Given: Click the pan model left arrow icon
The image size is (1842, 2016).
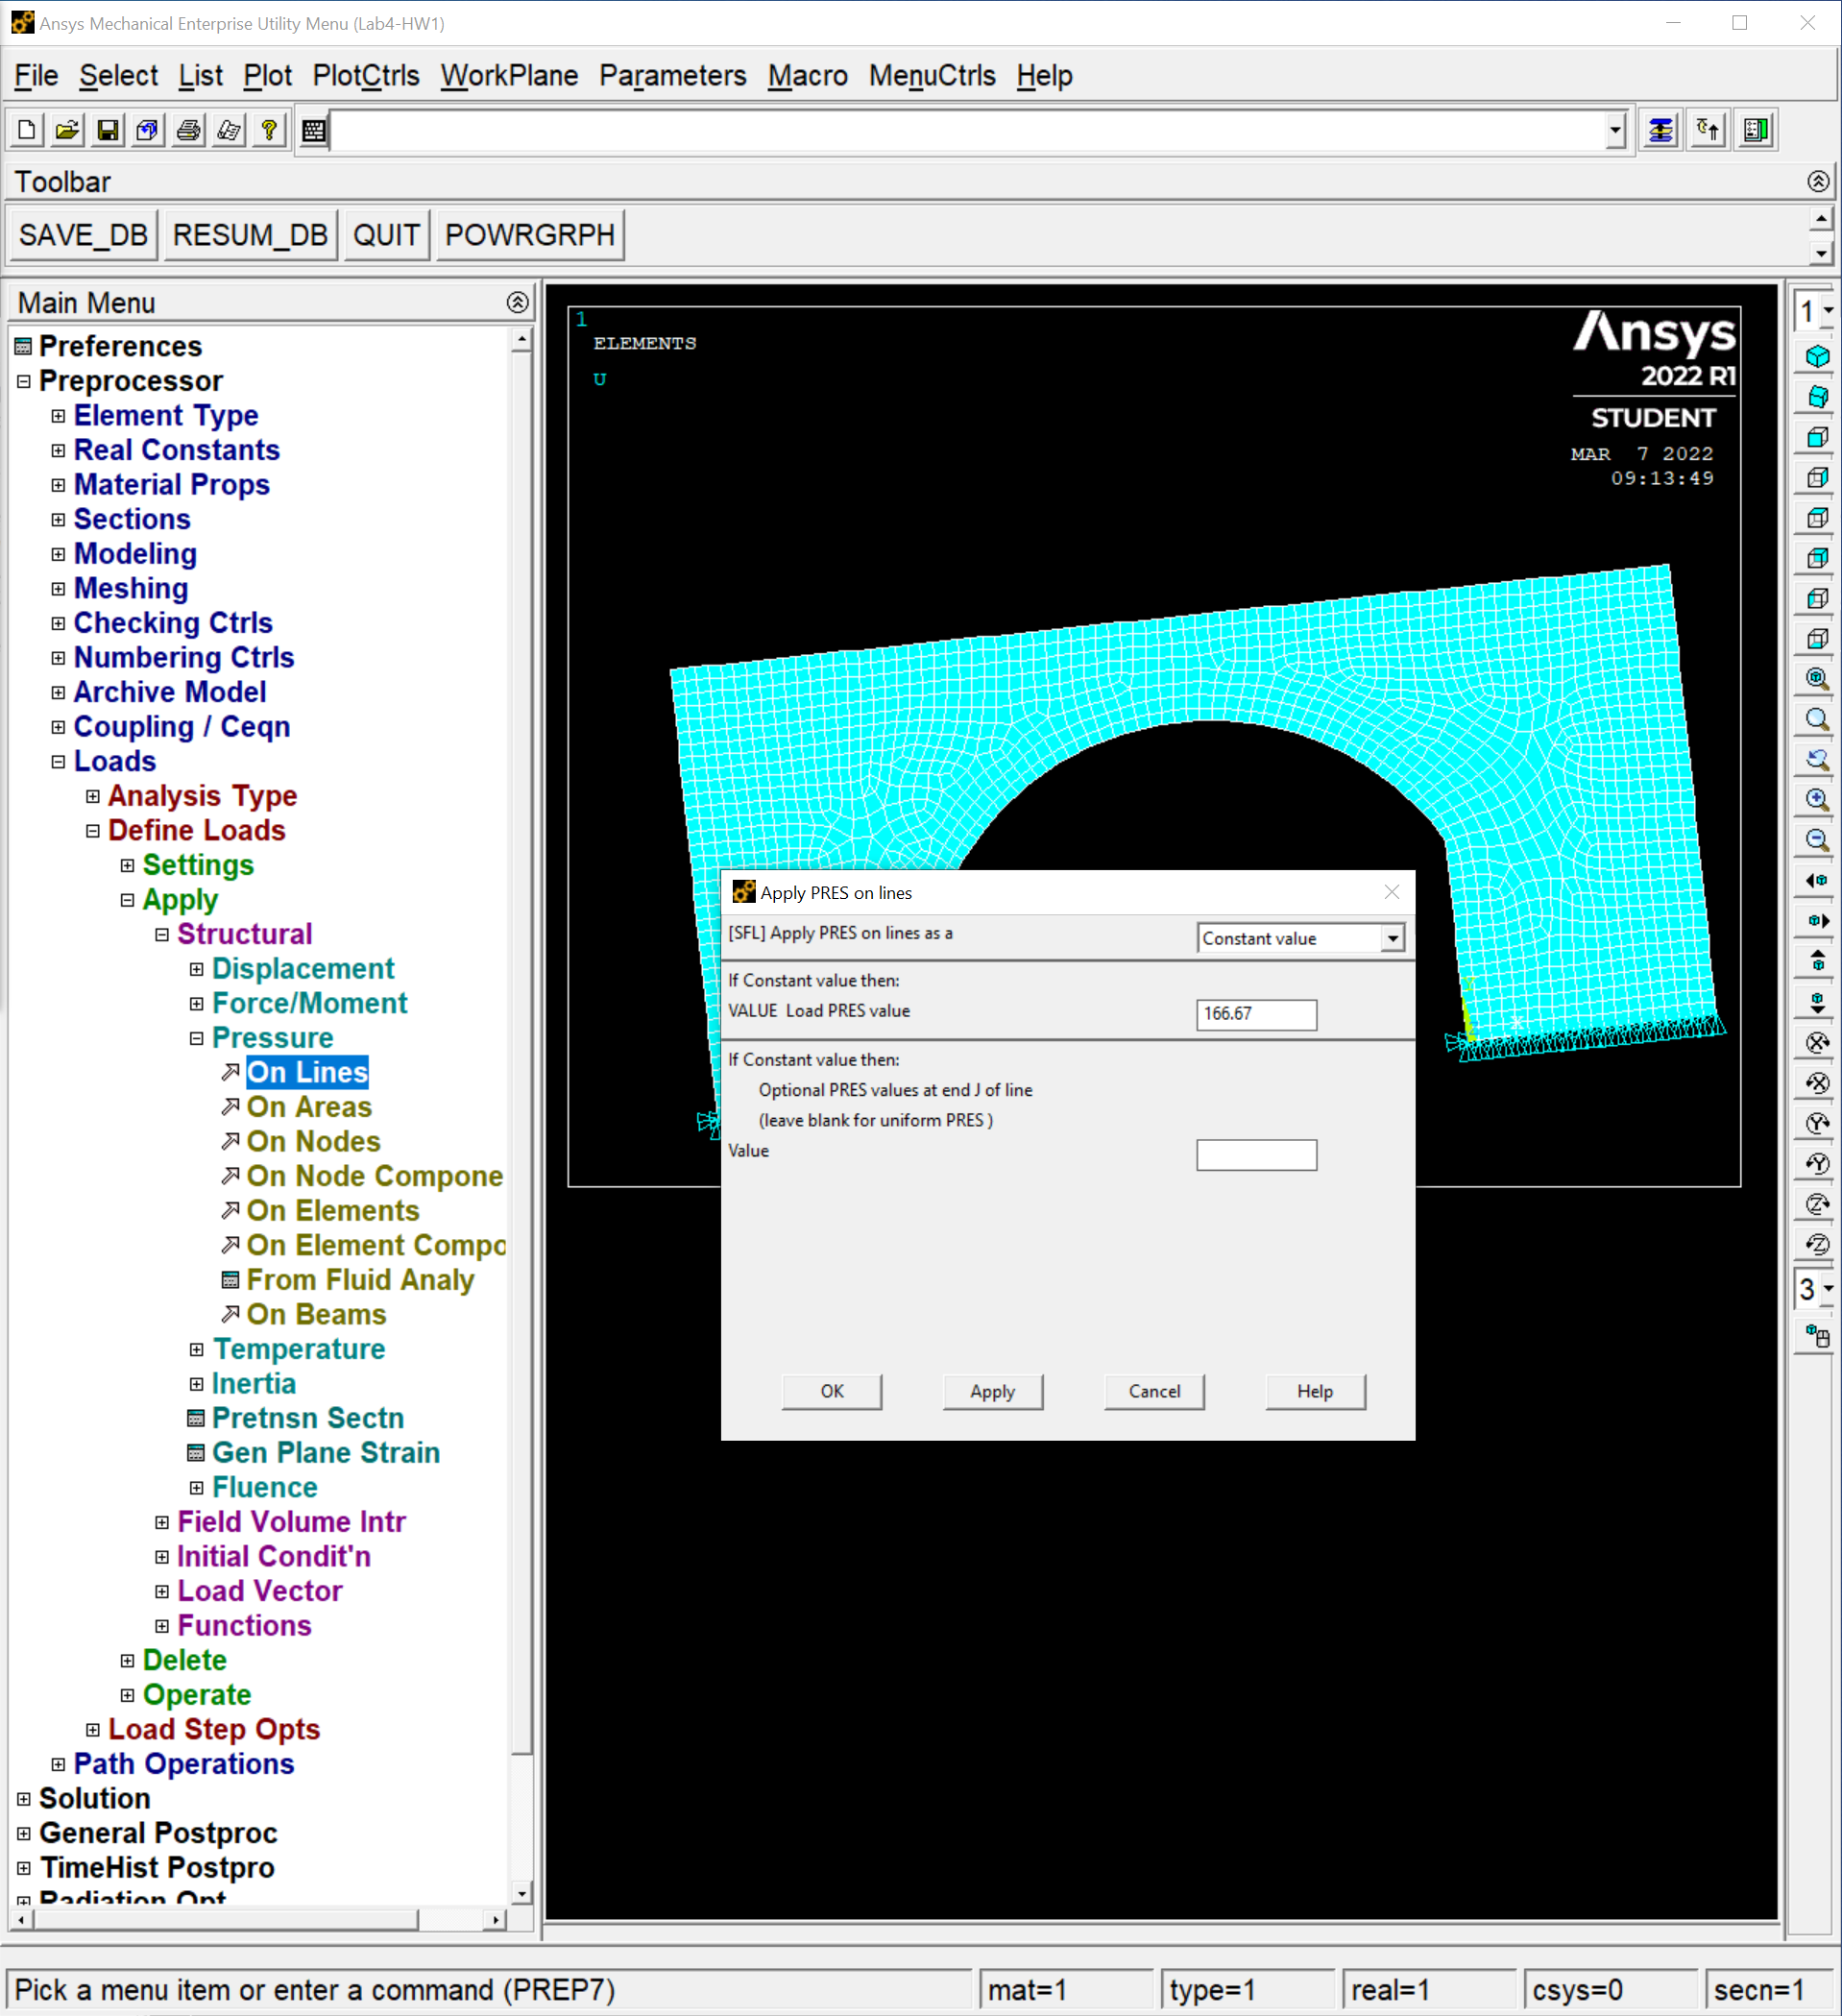Looking at the screenshot, I should coord(1817,881).
